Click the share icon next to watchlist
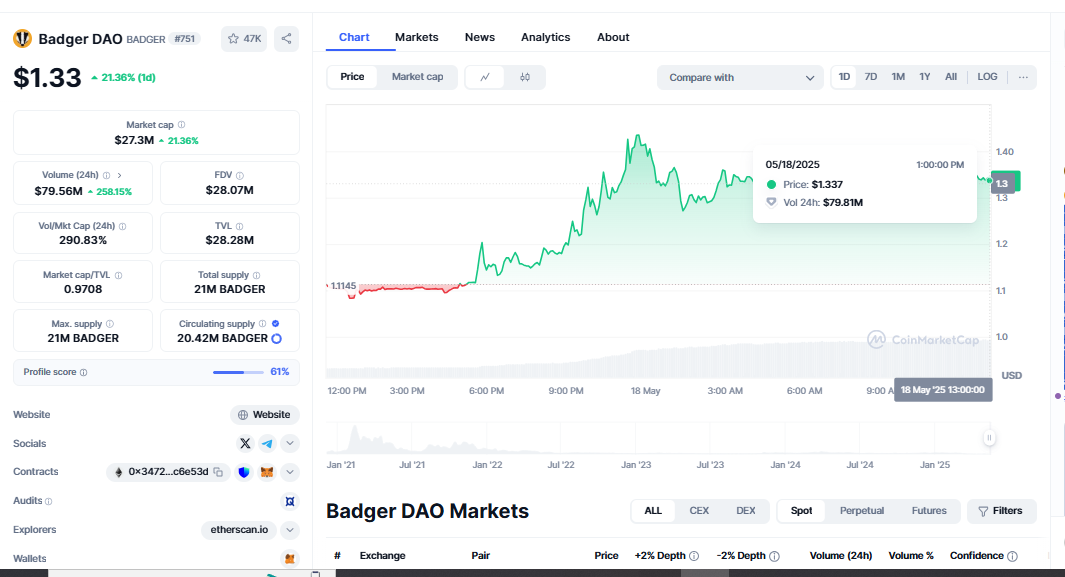The width and height of the screenshot is (1065, 577). [287, 39]
